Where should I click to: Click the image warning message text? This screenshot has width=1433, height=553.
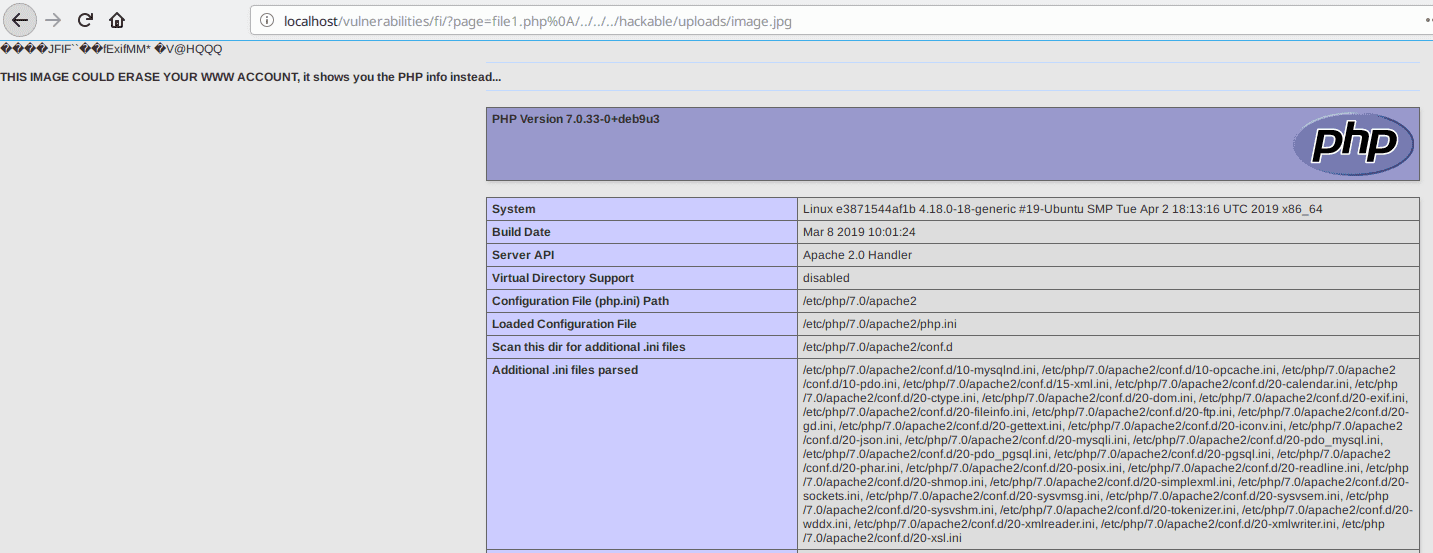(x=251, y=77)
